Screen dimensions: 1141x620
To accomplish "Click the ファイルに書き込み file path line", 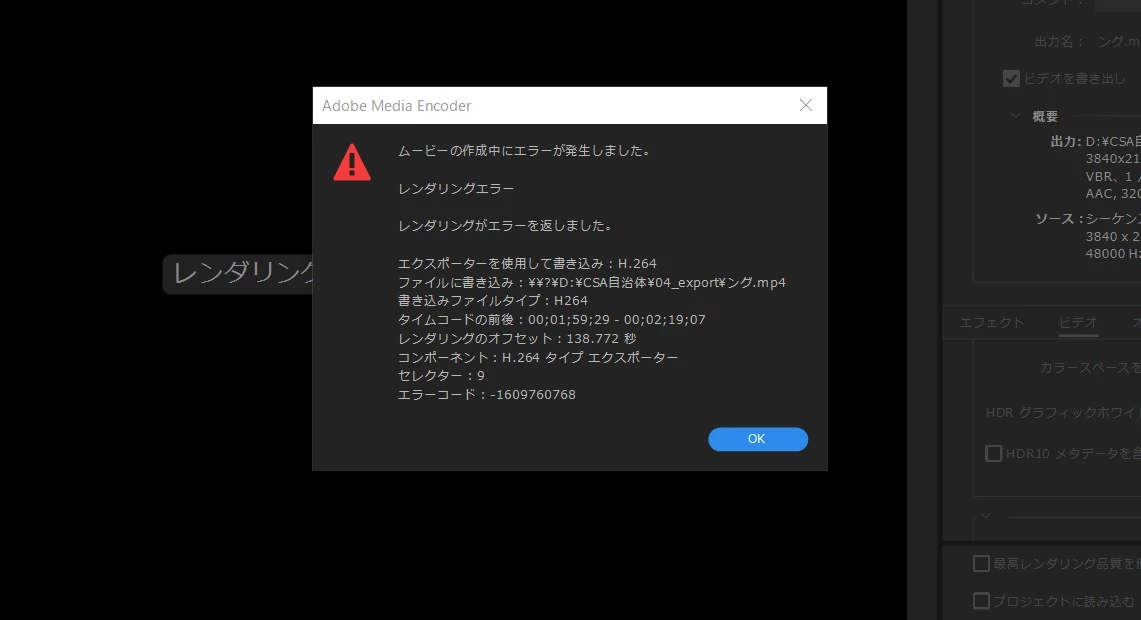I will click(592, 282).
